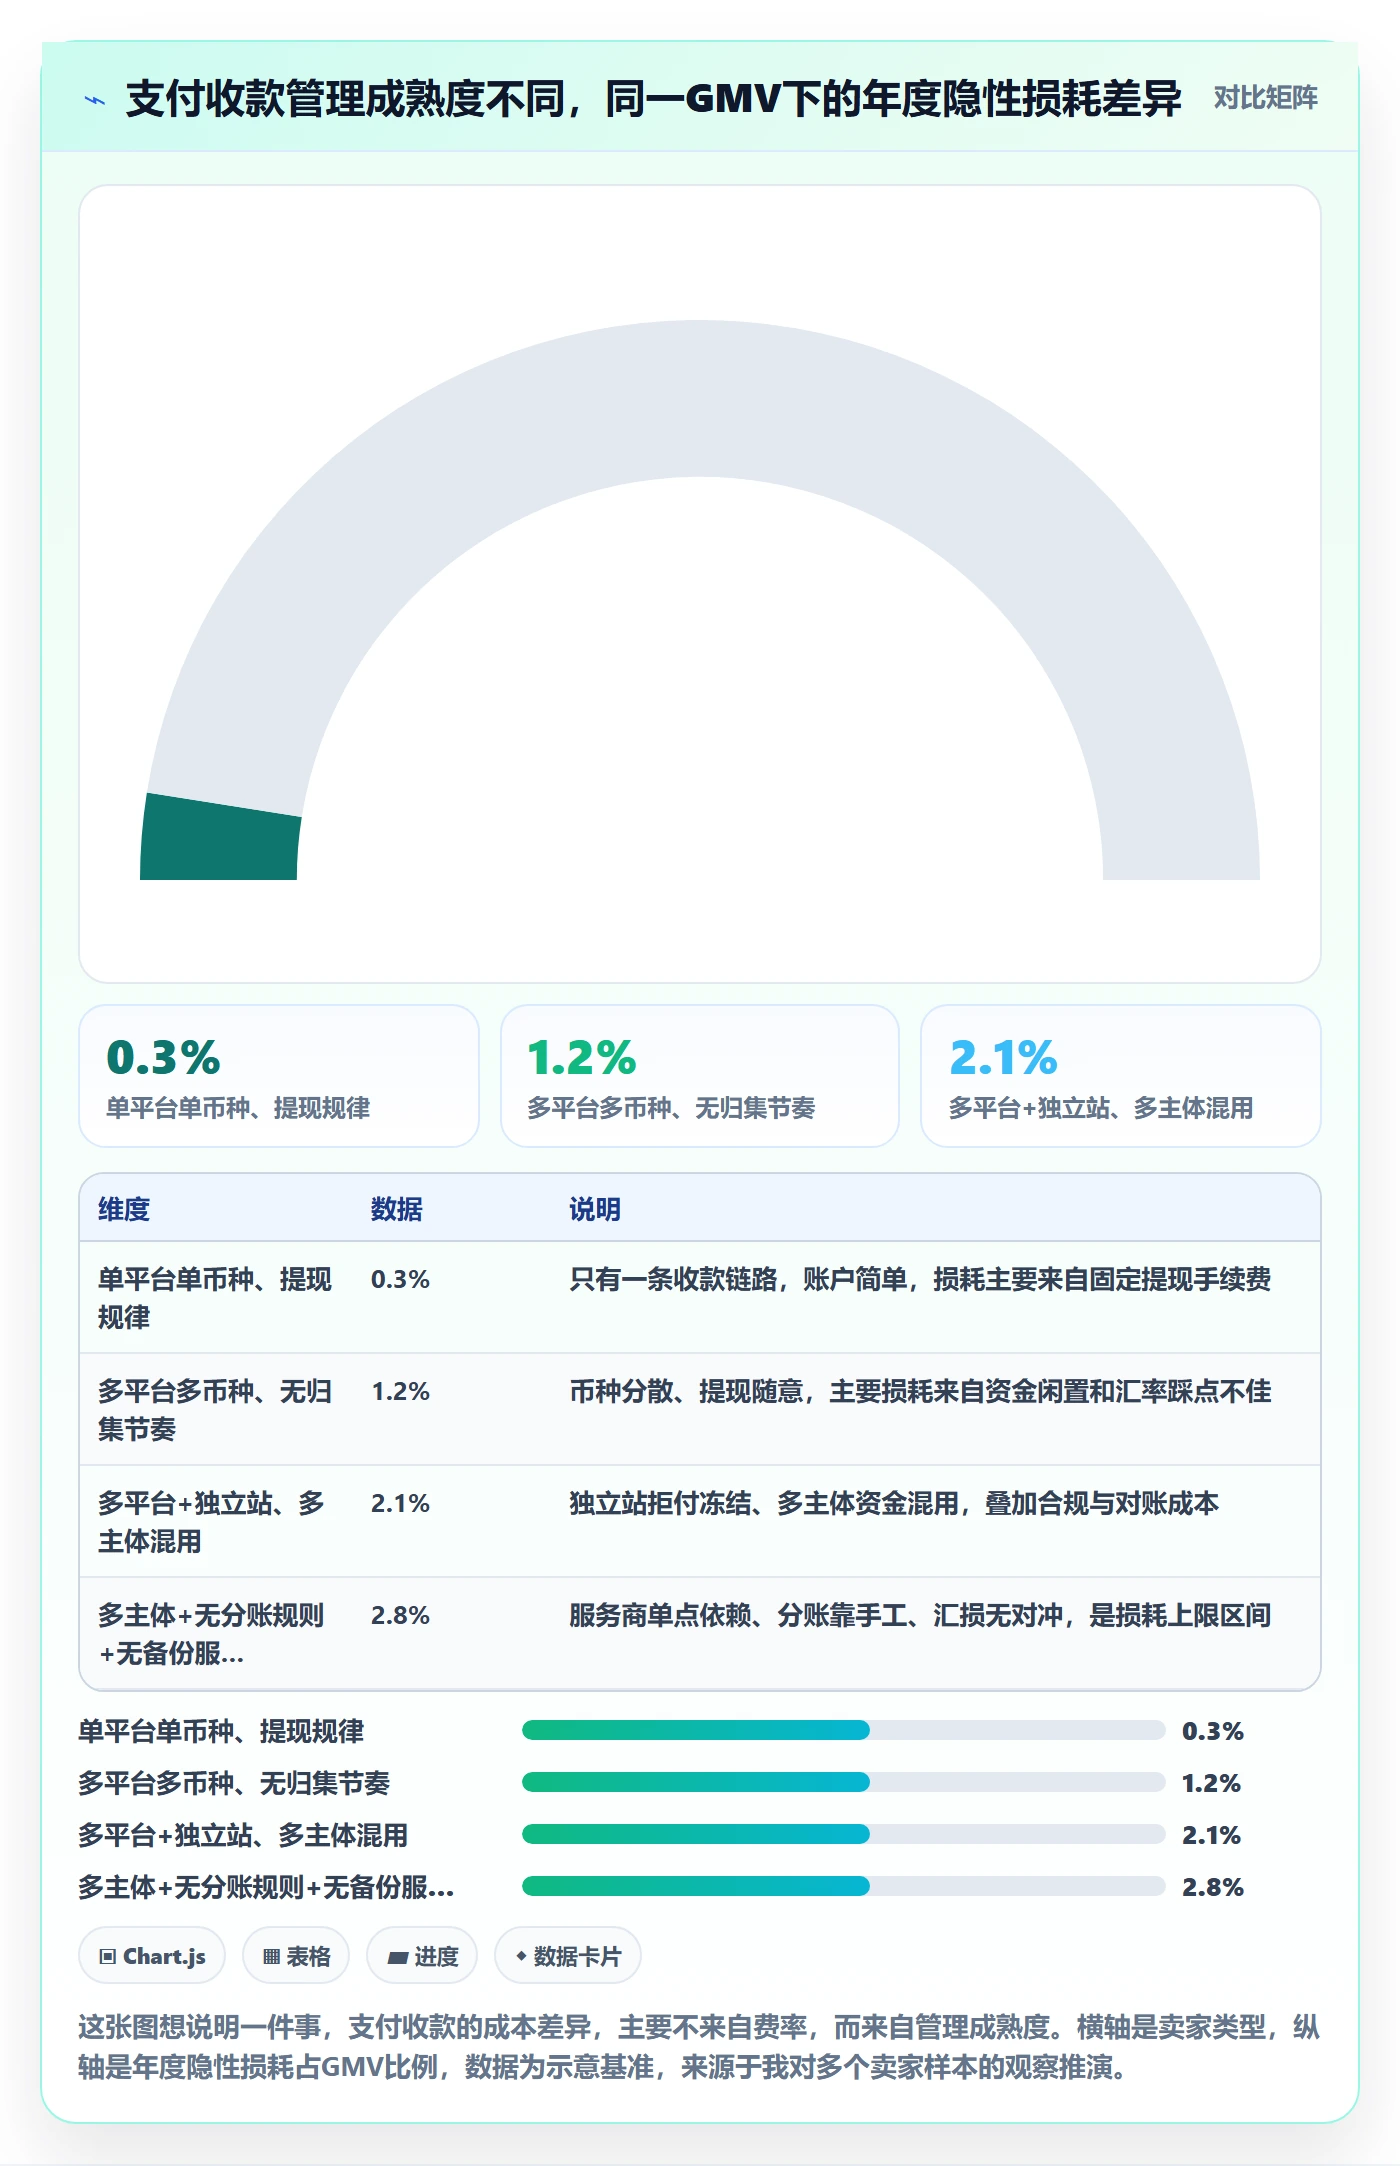Screen dimensions: 1400x2166
Task: Click description 服务商单点依赖、分账靠手工
Action: pyautogui.click(x=920, y=1615)
